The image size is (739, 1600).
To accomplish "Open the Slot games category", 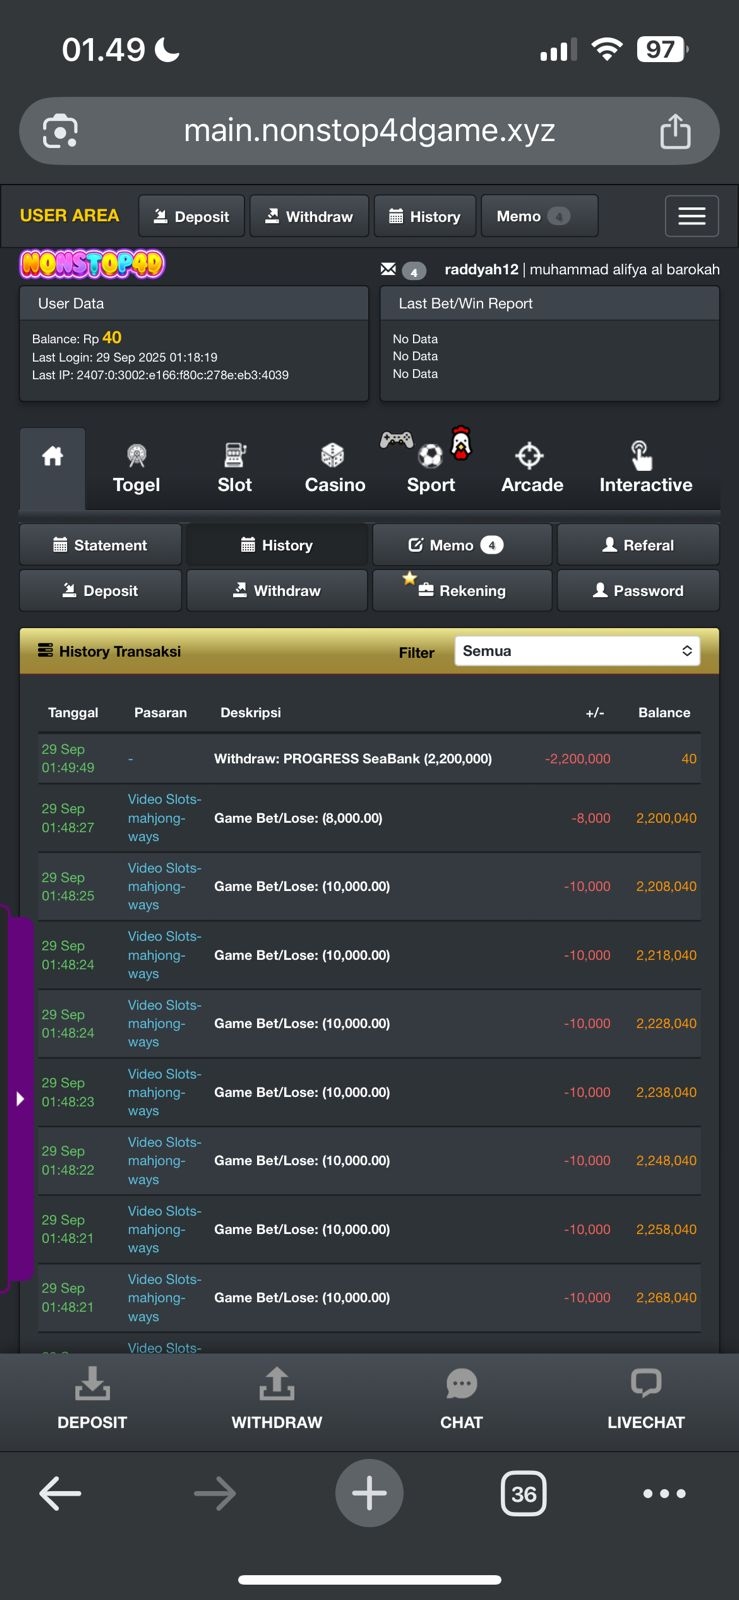I will coord(234,469).
